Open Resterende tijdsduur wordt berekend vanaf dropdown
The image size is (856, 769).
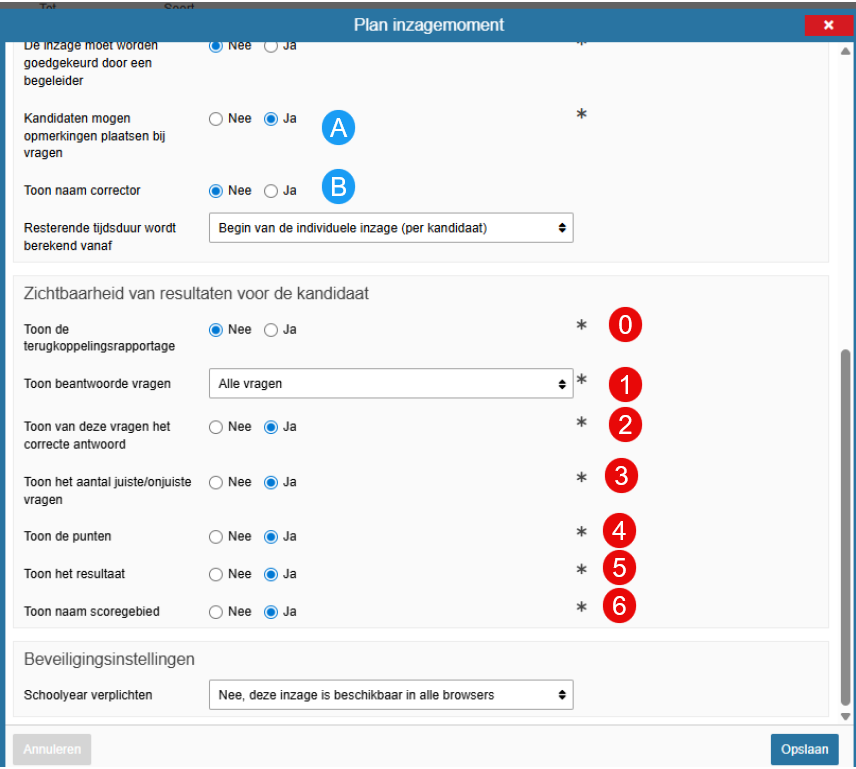[391, 228]
